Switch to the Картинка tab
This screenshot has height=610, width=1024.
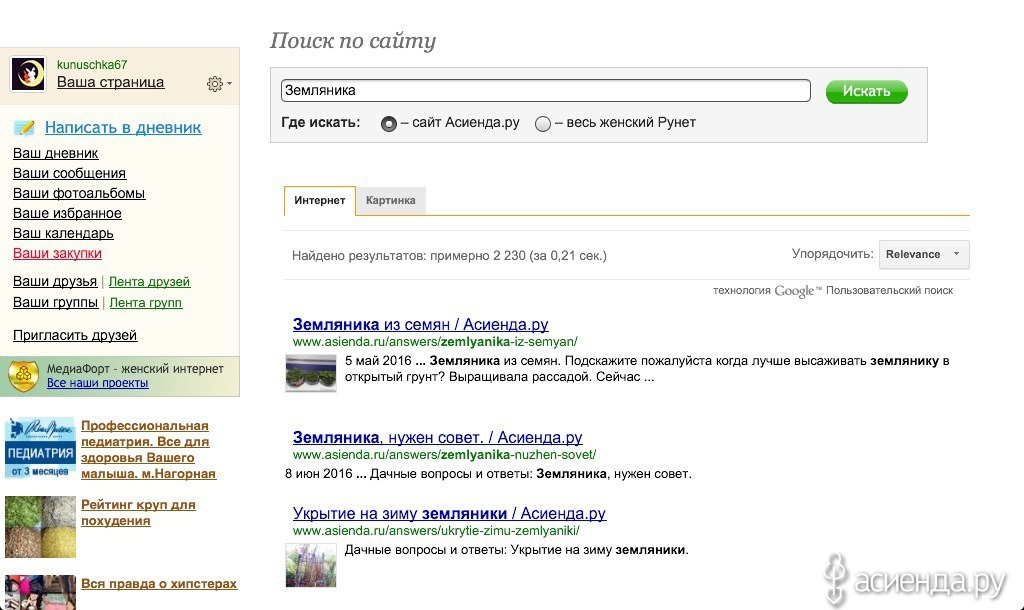391,201
